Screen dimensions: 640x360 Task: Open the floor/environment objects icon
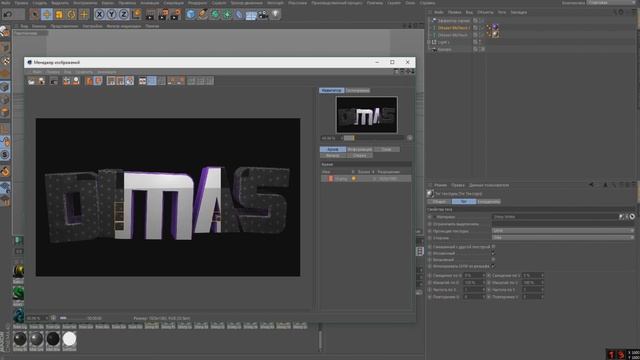tap(251, 16)
